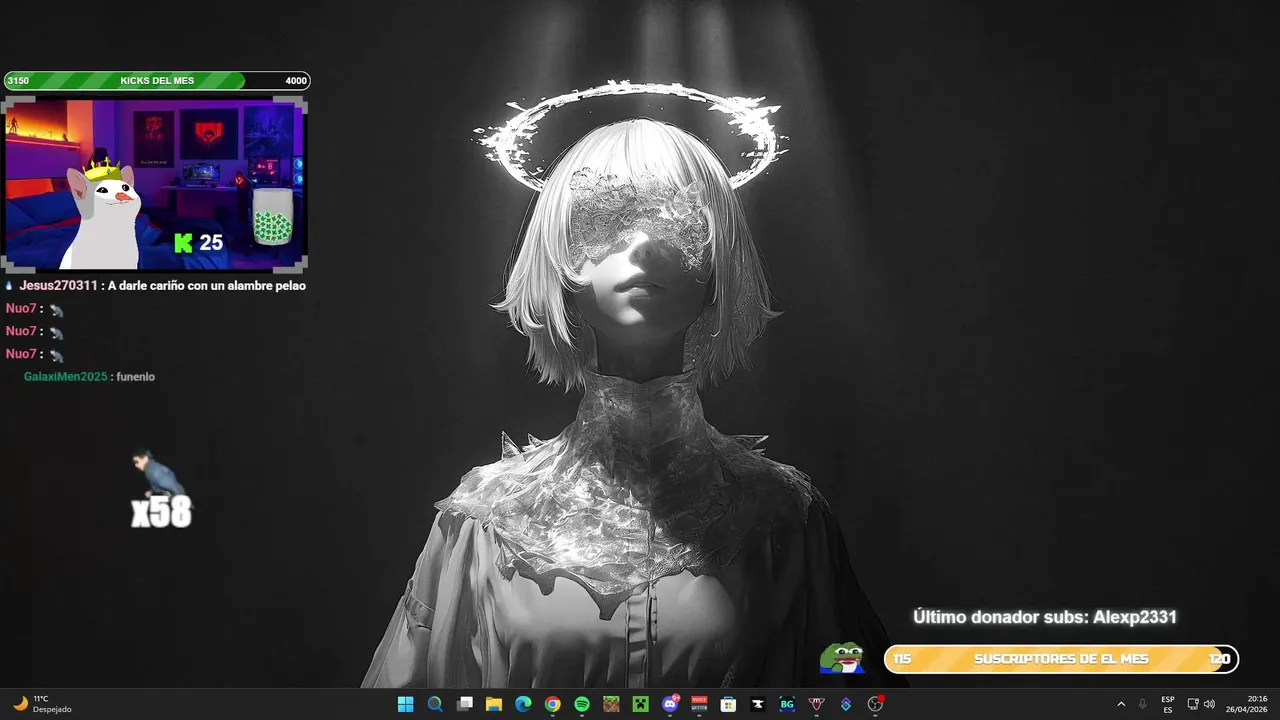Screen dimensions: 1280x720
Task: Open OBS Studio recording icon
Action: coord(875,704)
